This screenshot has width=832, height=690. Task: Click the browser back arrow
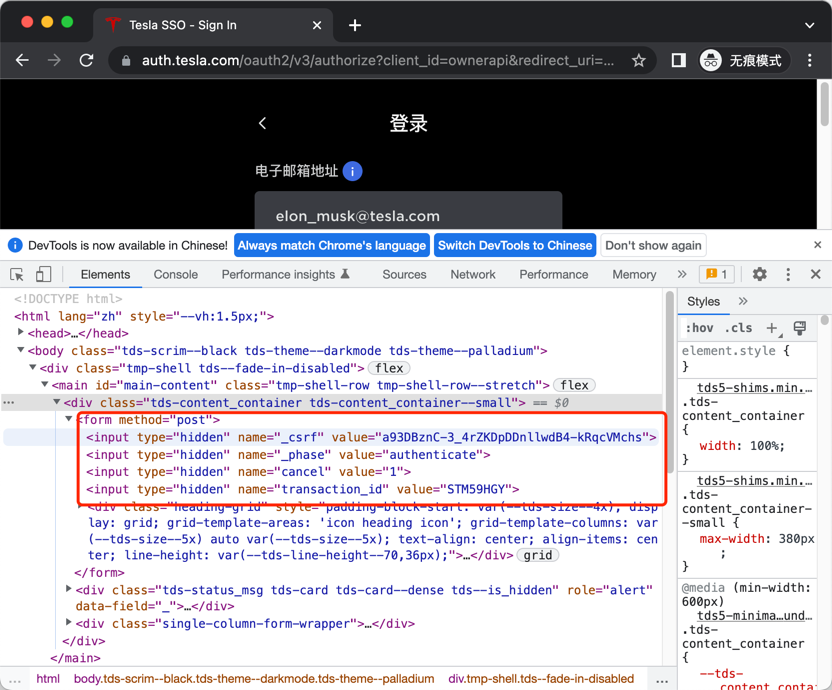click(x=22, y=61)
